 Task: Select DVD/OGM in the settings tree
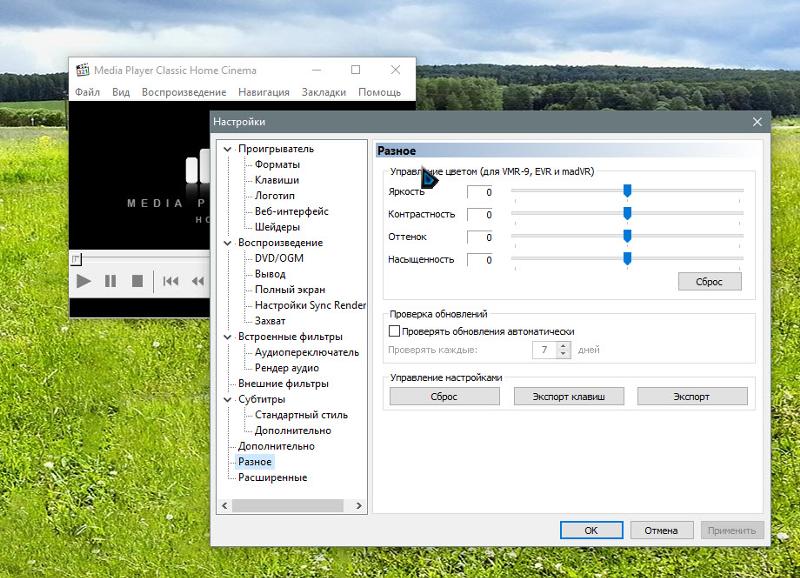[279, 258]
